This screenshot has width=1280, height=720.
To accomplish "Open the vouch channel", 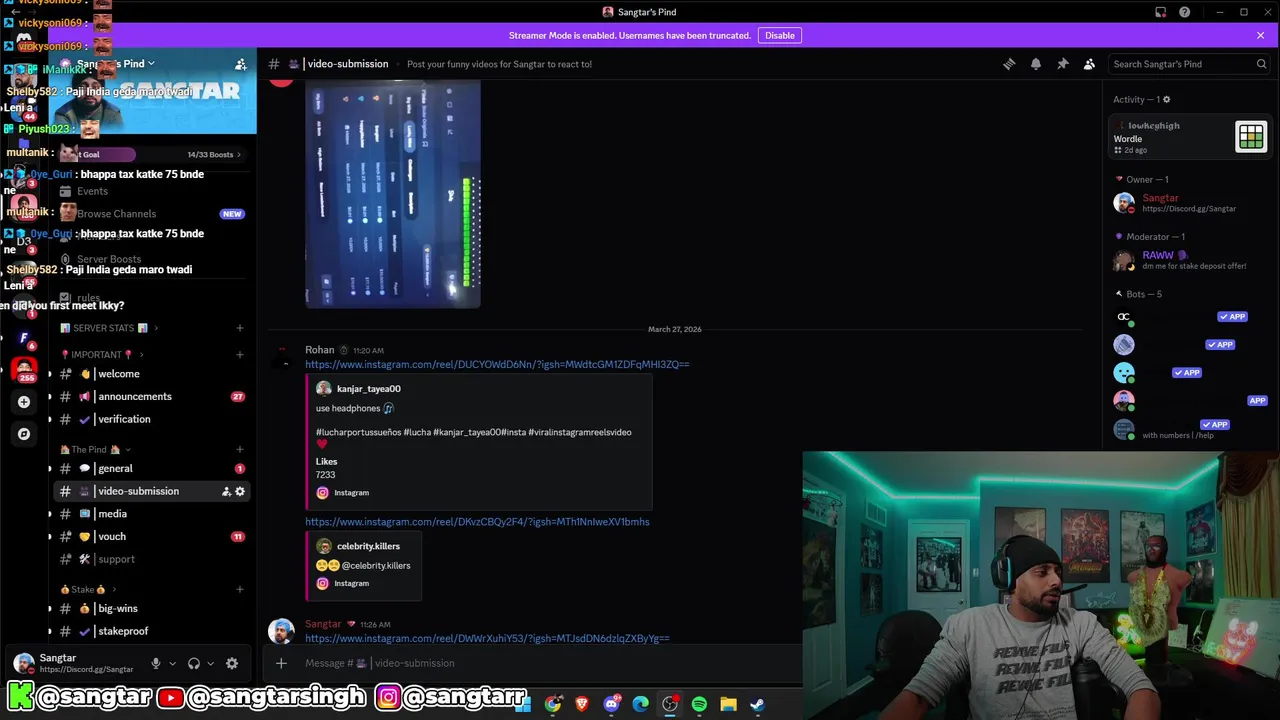I will [x=150, y=537].
